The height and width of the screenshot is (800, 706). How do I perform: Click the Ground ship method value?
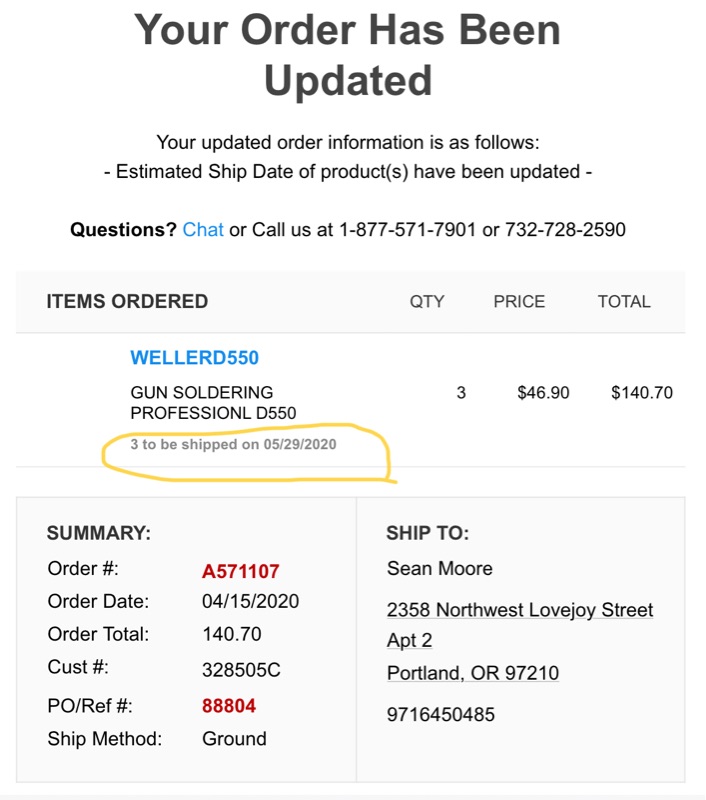(234, 739)
